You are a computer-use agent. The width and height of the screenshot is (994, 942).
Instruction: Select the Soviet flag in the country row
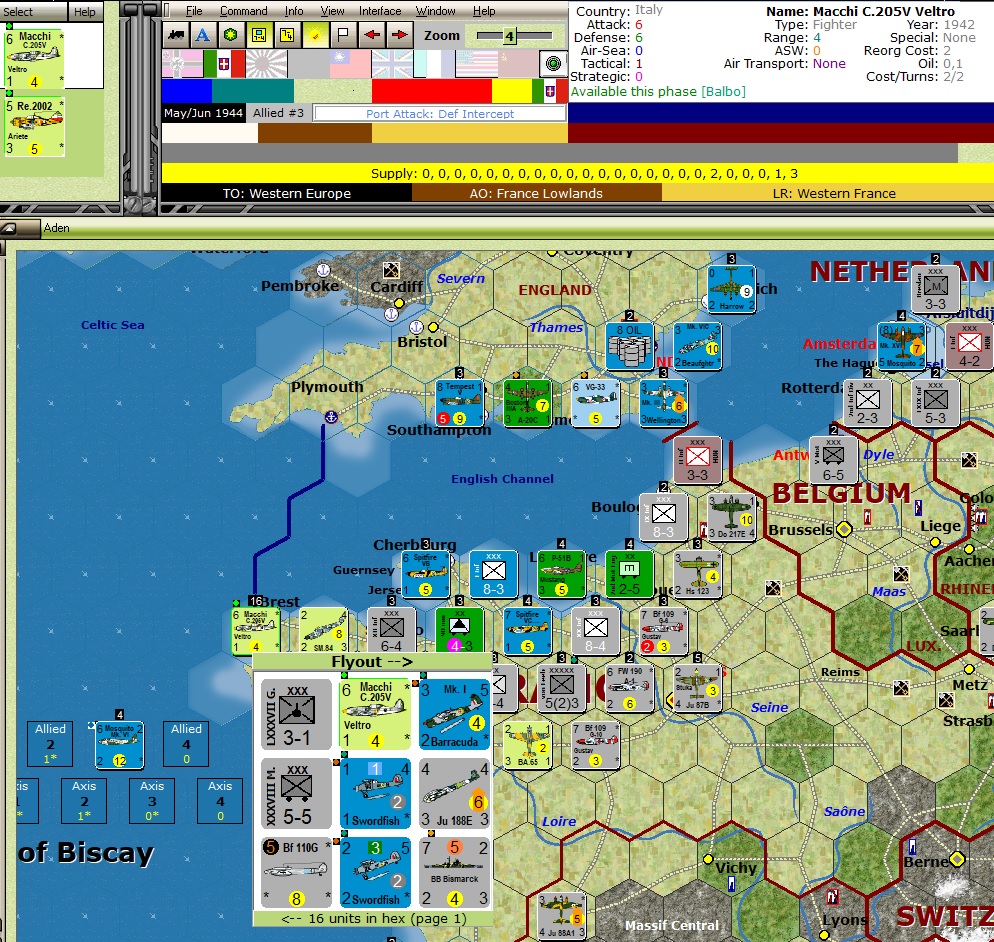[517, 64]
